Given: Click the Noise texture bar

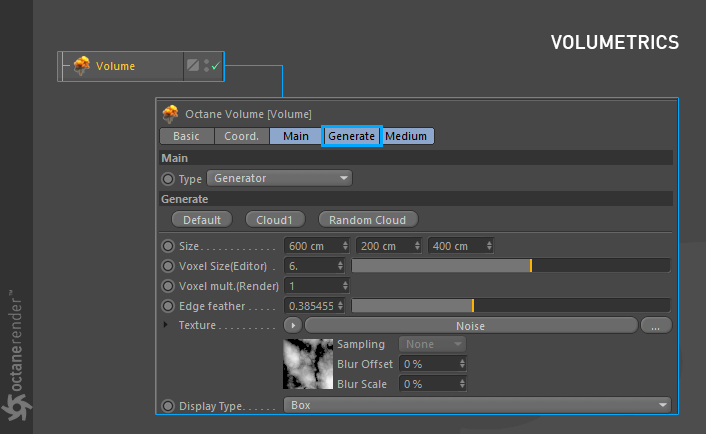Looking at the screenshot, I should point(471,326).
